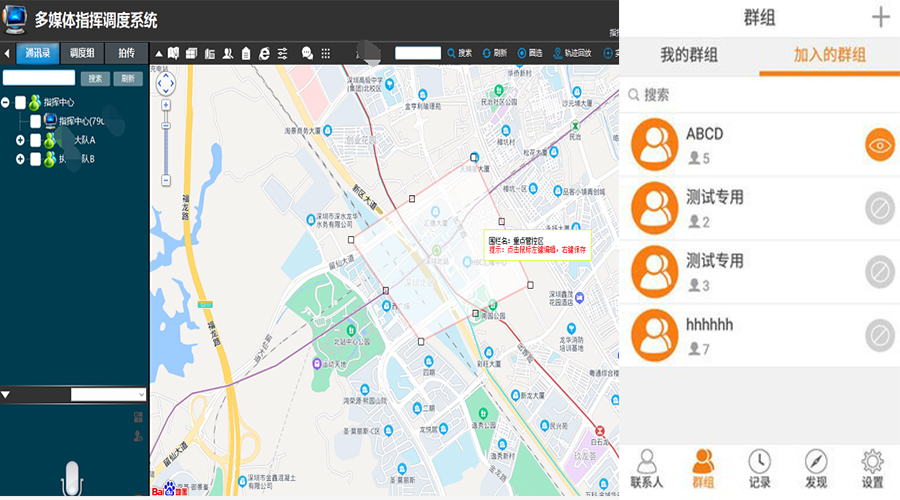
Task: Click the 记录 clock icon
Action: (x=760, y=468)
